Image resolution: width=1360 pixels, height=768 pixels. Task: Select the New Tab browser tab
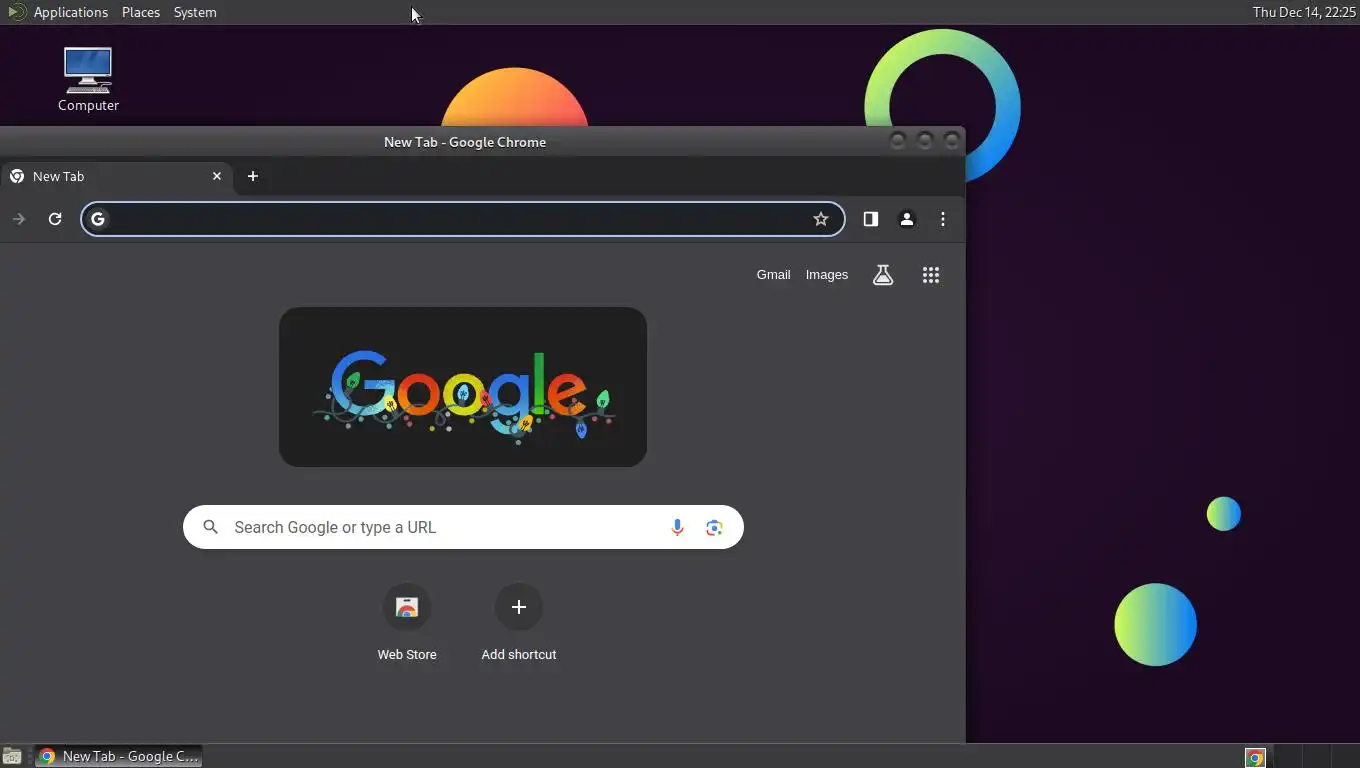(x=116, y=176)
